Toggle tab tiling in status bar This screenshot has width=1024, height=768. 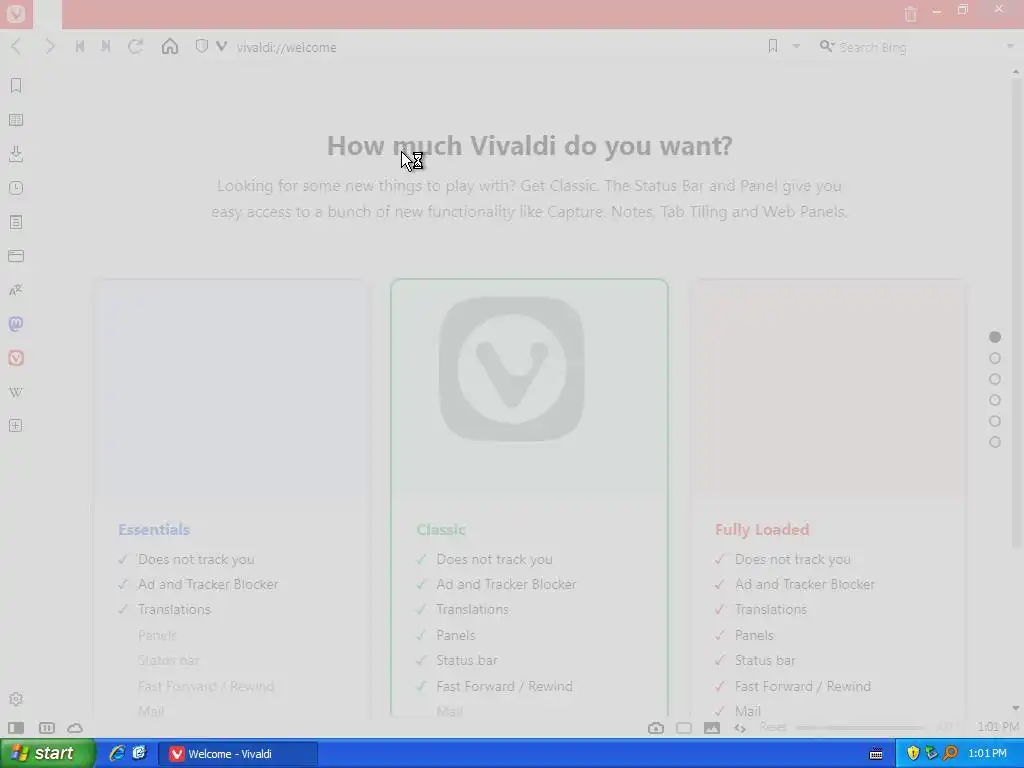(46, 728)
